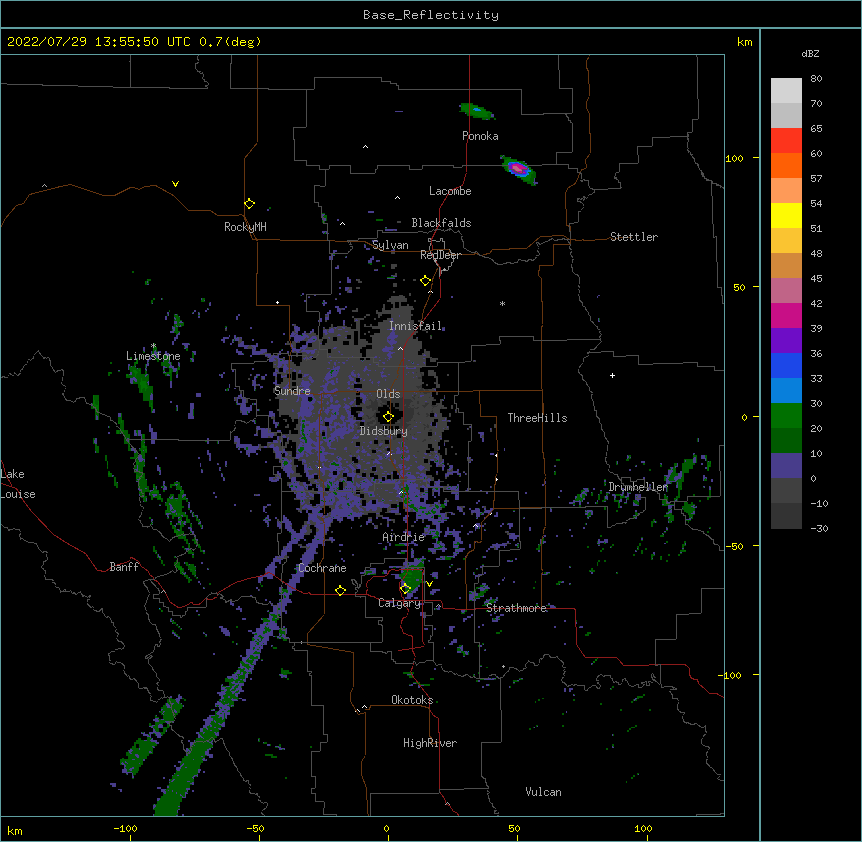Click the Drumheller label
Image resolution: width=862 pixels, height=842 pixels.
coord(638,487)
